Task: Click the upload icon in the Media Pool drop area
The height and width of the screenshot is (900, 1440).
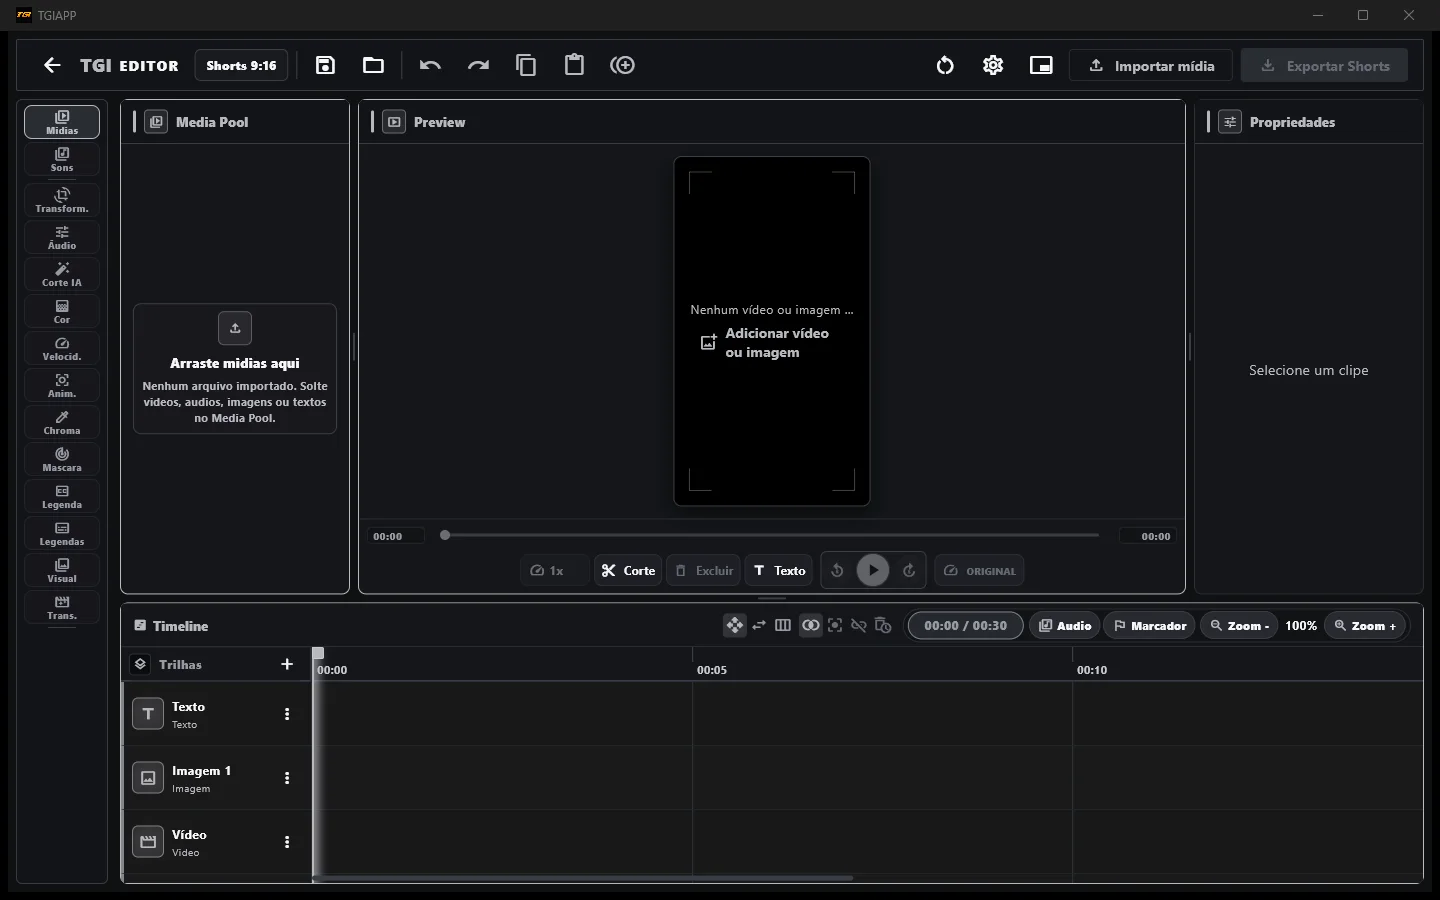Action: pos(235,328)
